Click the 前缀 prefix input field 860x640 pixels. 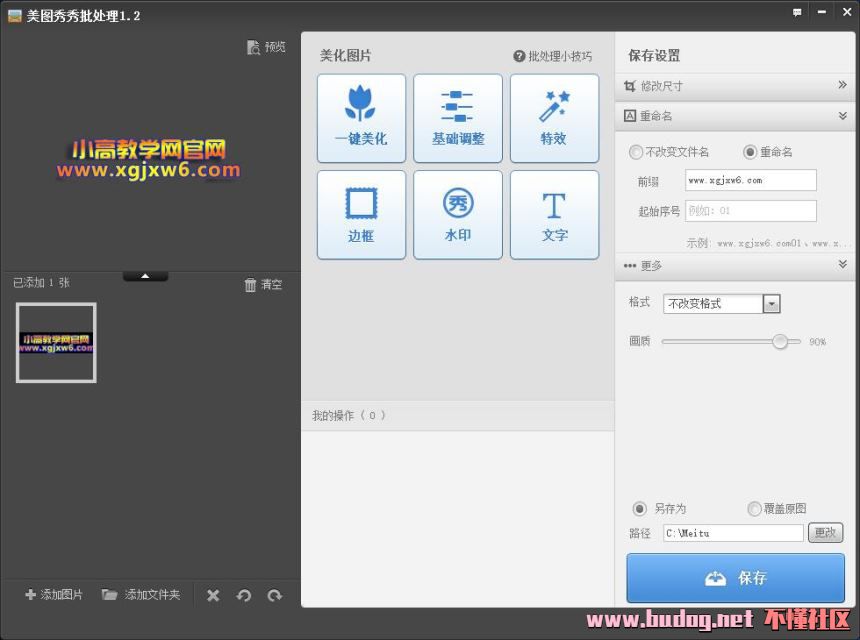click(x=750, y=180)
